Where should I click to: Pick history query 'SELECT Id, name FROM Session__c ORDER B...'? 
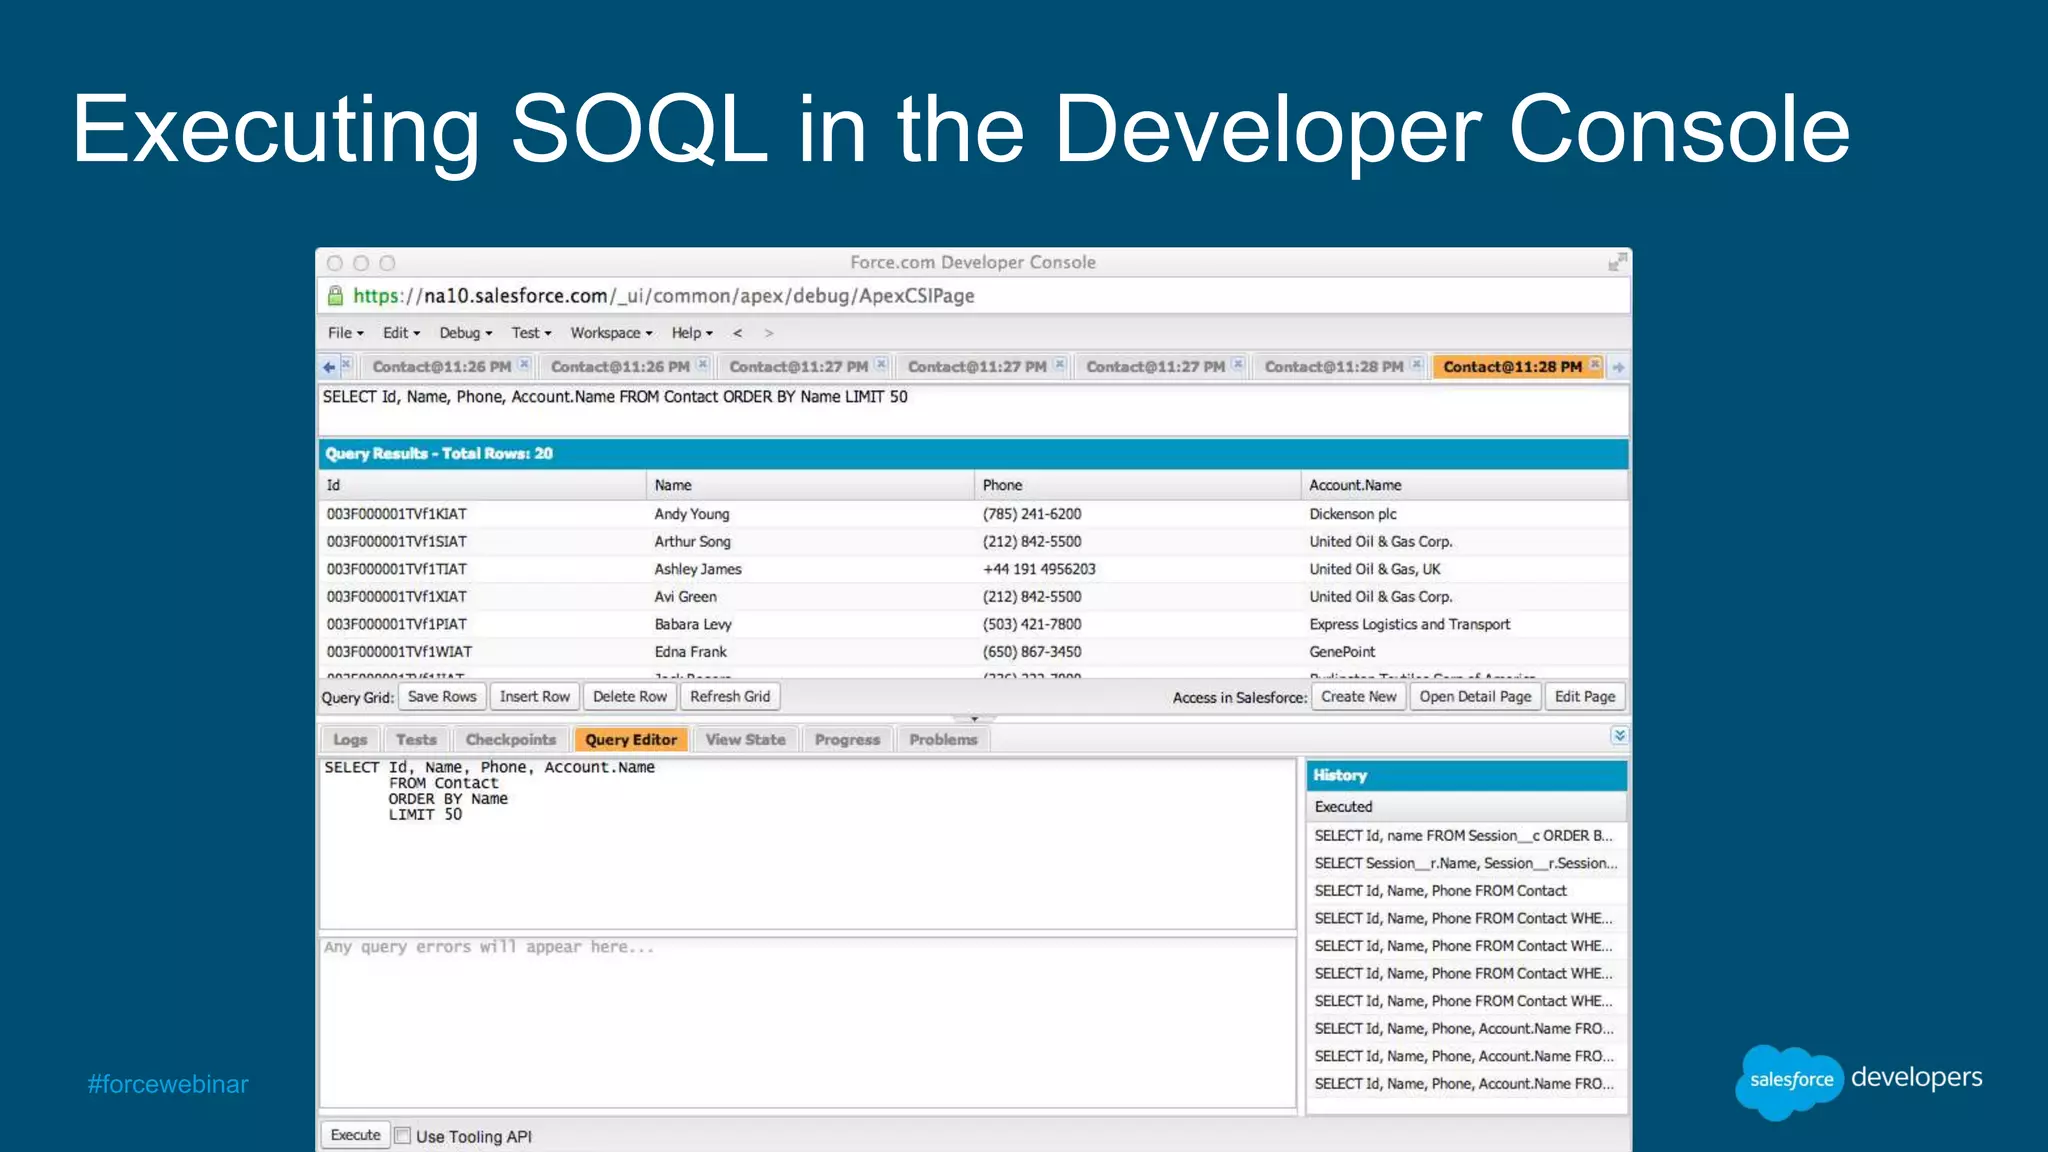pyautogui.click(x=1465, y=836)
